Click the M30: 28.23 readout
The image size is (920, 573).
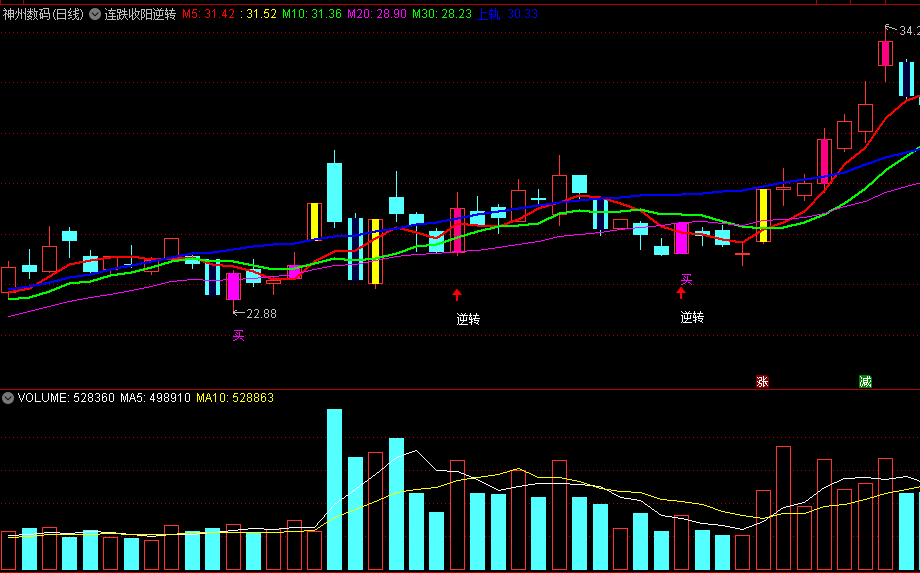click(x=442, y=14)
